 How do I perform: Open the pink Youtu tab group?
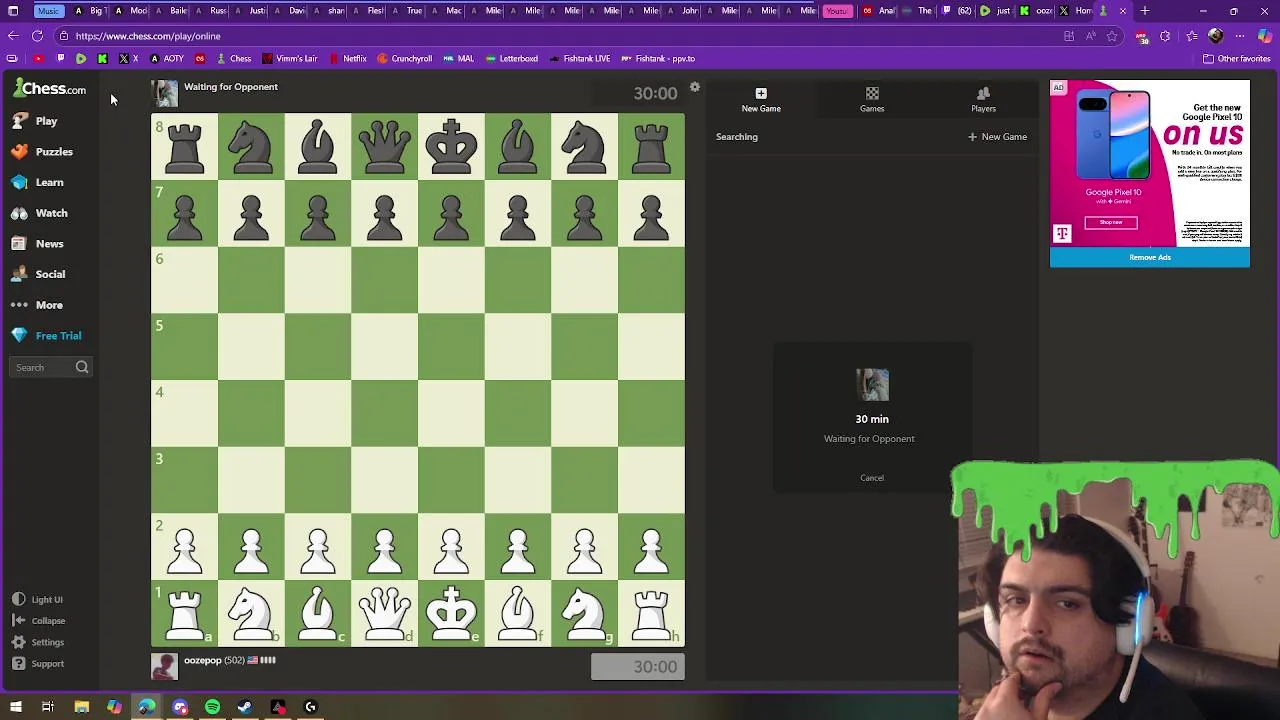pyautogui.click(x=837, y=11)
